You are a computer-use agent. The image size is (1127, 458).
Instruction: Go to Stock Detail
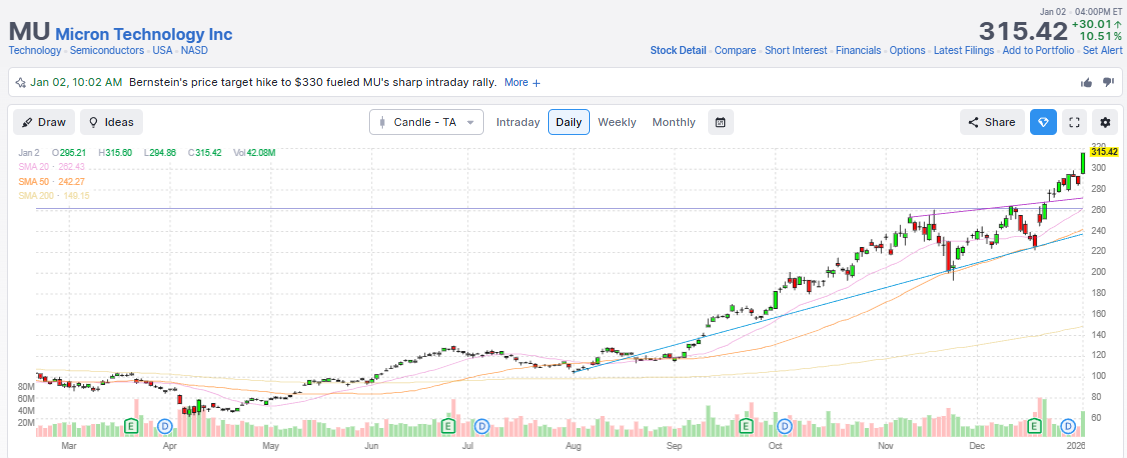[678, 50]
